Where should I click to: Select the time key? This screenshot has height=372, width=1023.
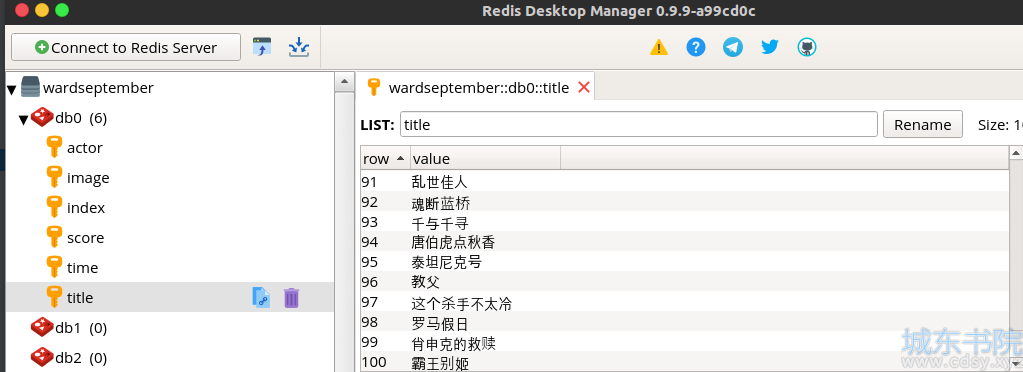click(82, 268)
